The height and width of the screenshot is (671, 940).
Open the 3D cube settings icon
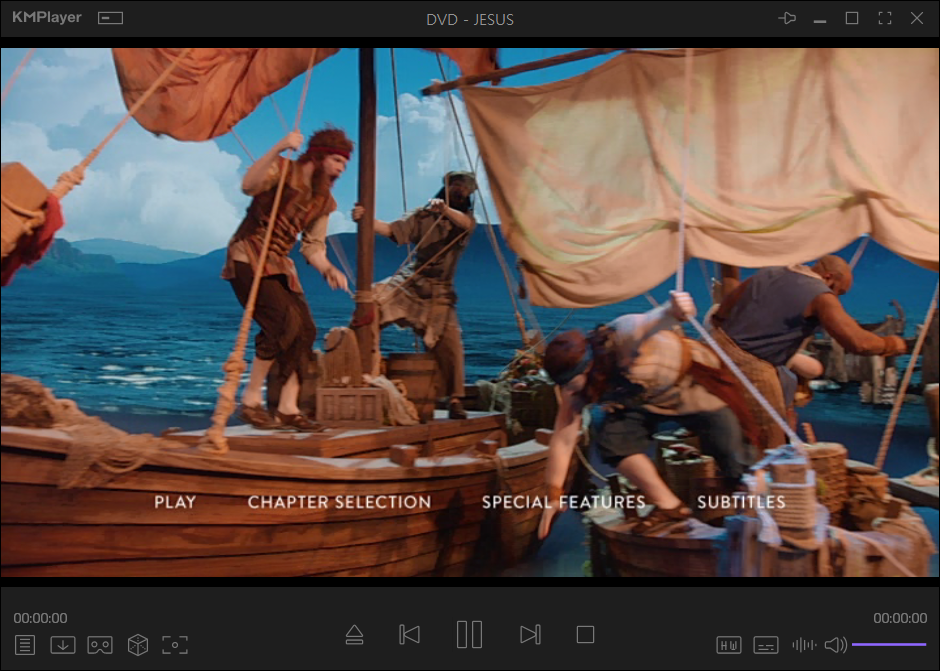[138, 645]
